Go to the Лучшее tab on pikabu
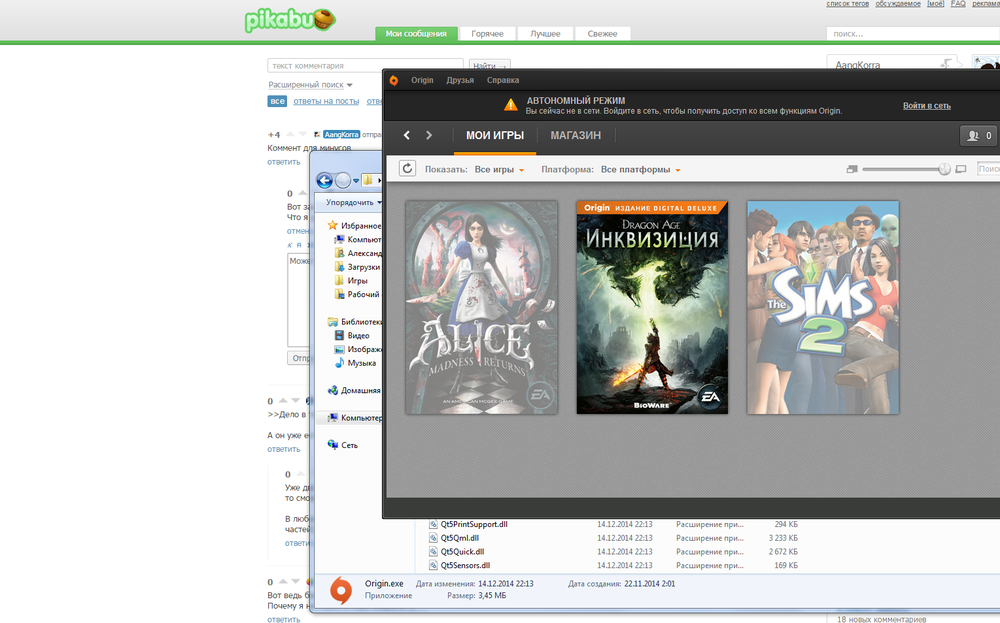Screen dimensions: 1000x623 [545, 34]
